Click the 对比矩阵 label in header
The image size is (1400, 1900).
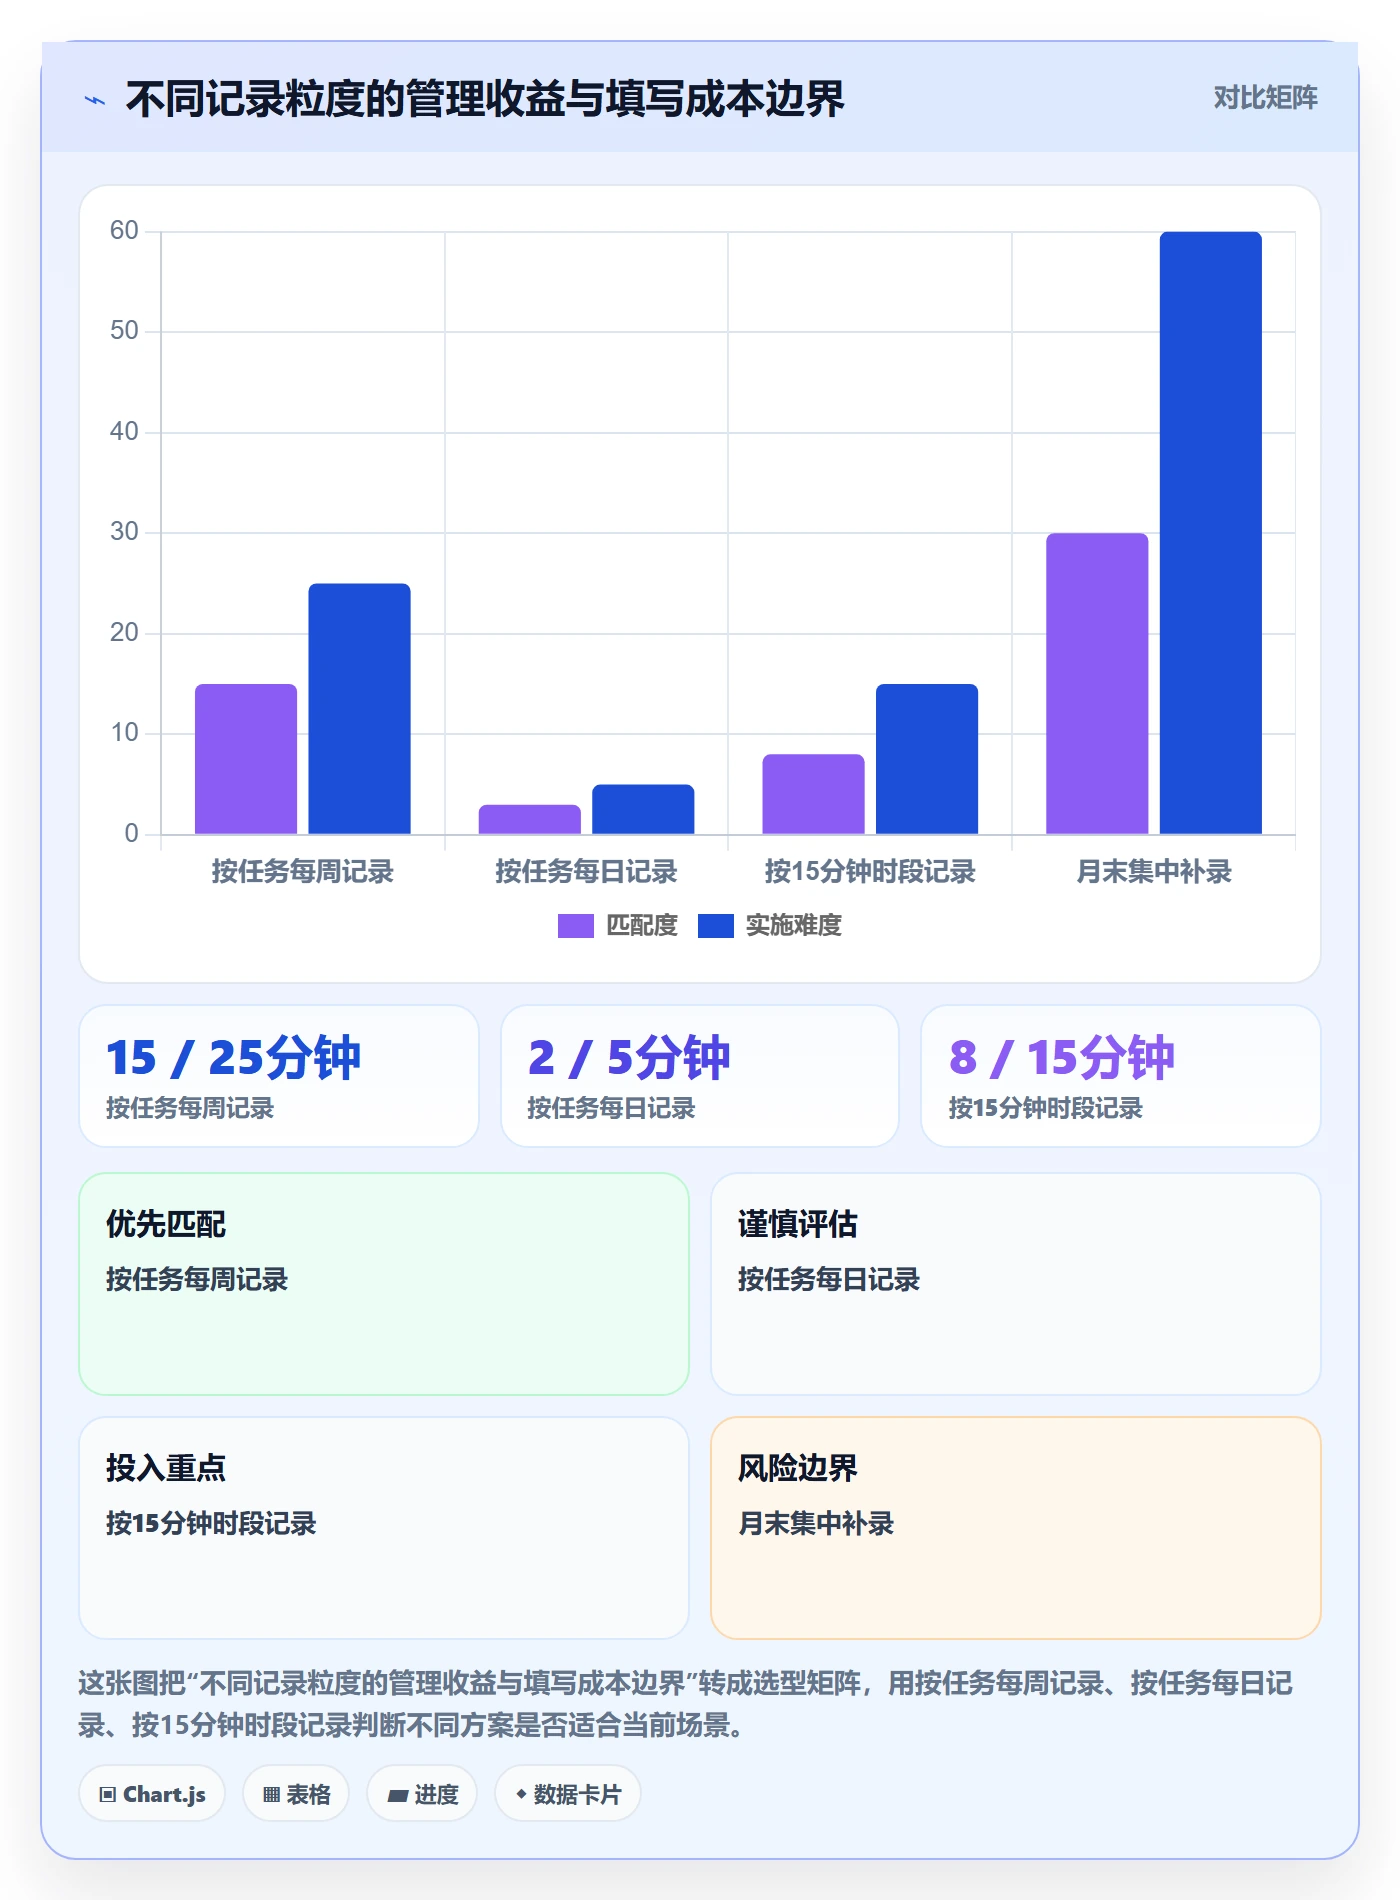(x=1265, y=98)
